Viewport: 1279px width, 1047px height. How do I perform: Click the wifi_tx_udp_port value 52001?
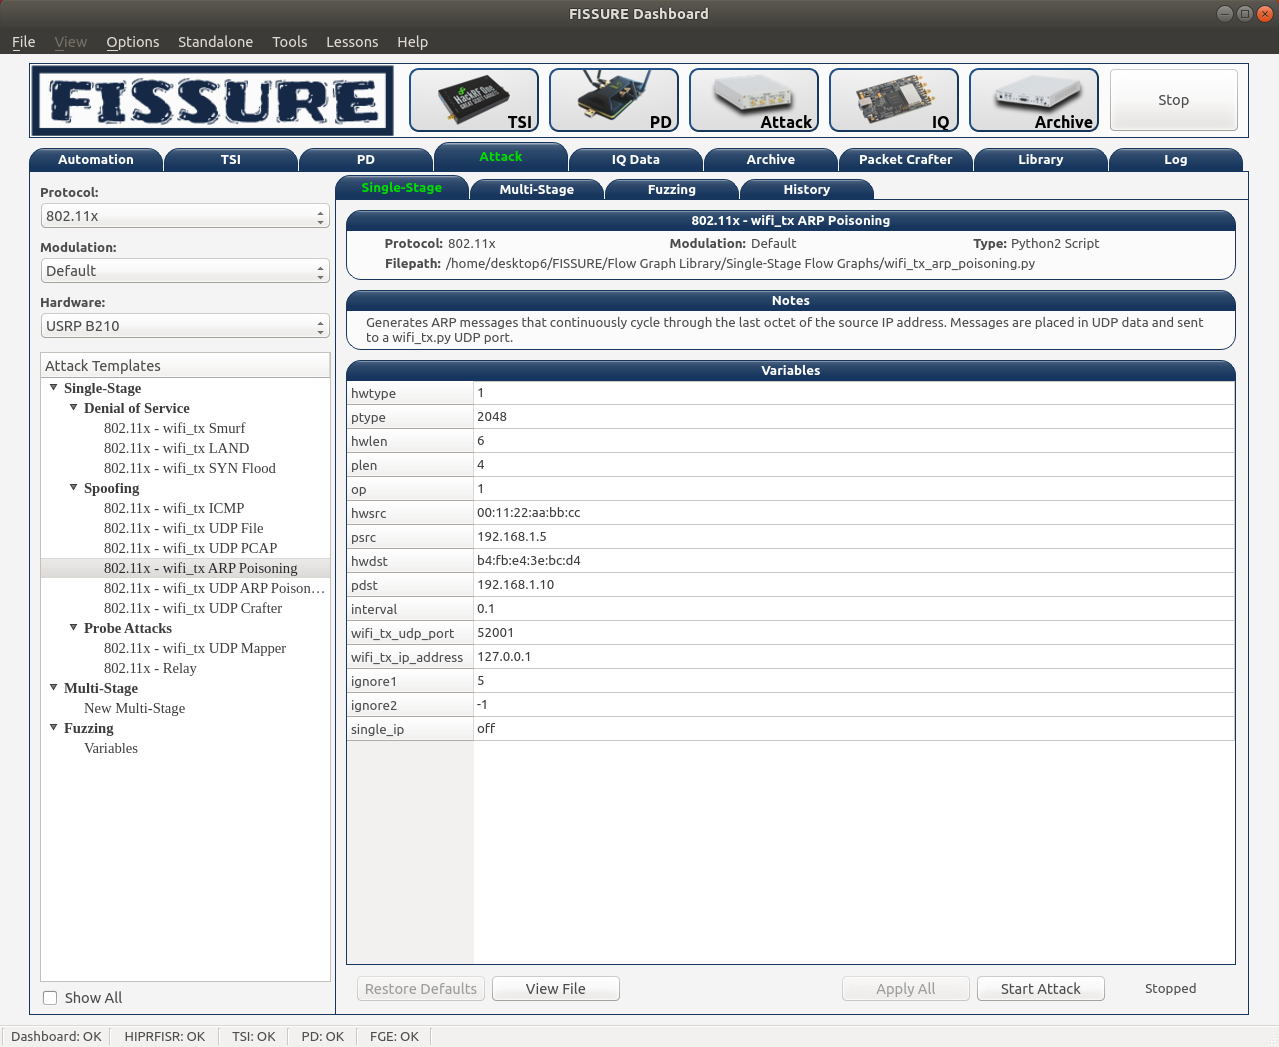pos(854,633)
